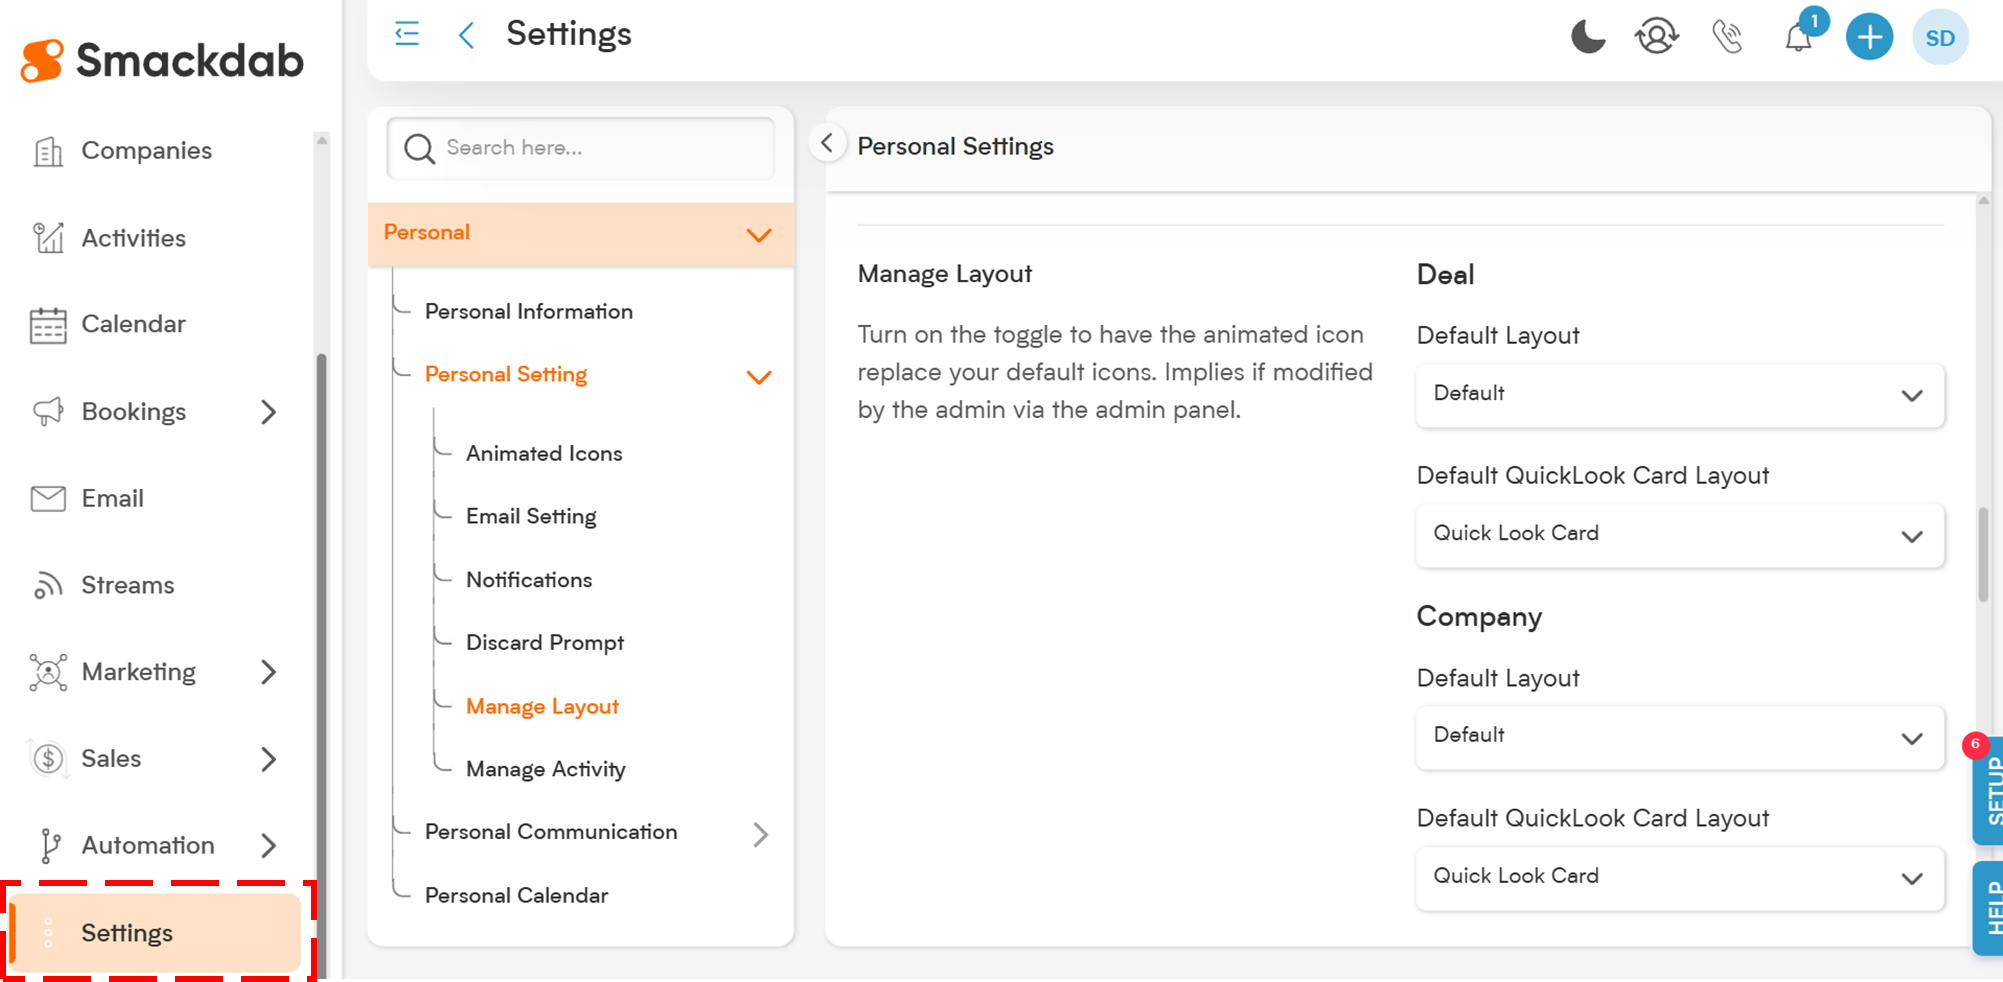Open notifications bell icon
The height and width of the screenshot is (982, 2003).
pyautogui.click(x=1798, y=38)
